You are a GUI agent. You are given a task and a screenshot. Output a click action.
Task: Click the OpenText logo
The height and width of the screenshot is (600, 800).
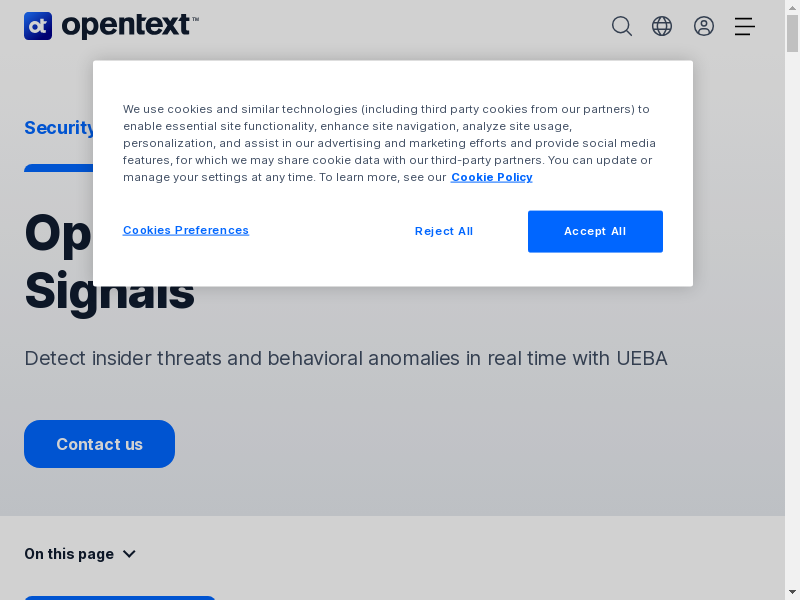tap(111, 26)
